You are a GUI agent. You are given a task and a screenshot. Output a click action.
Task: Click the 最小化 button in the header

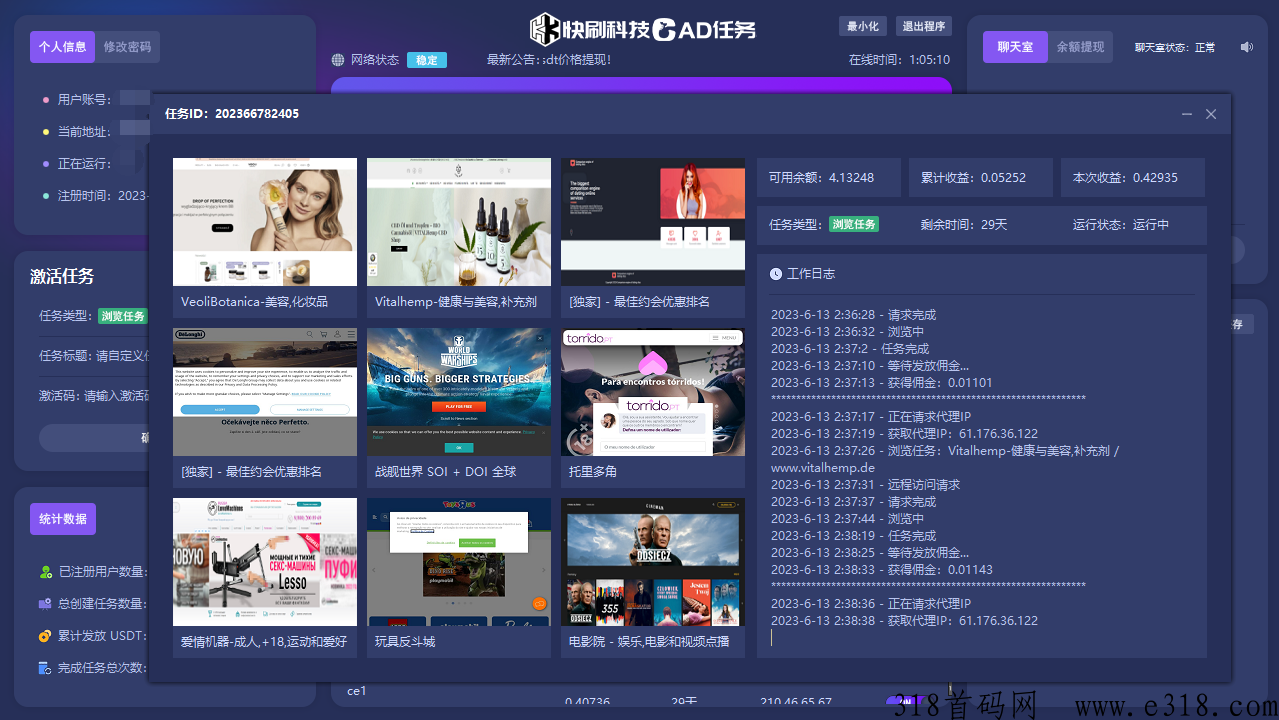[x=863, y=27]
